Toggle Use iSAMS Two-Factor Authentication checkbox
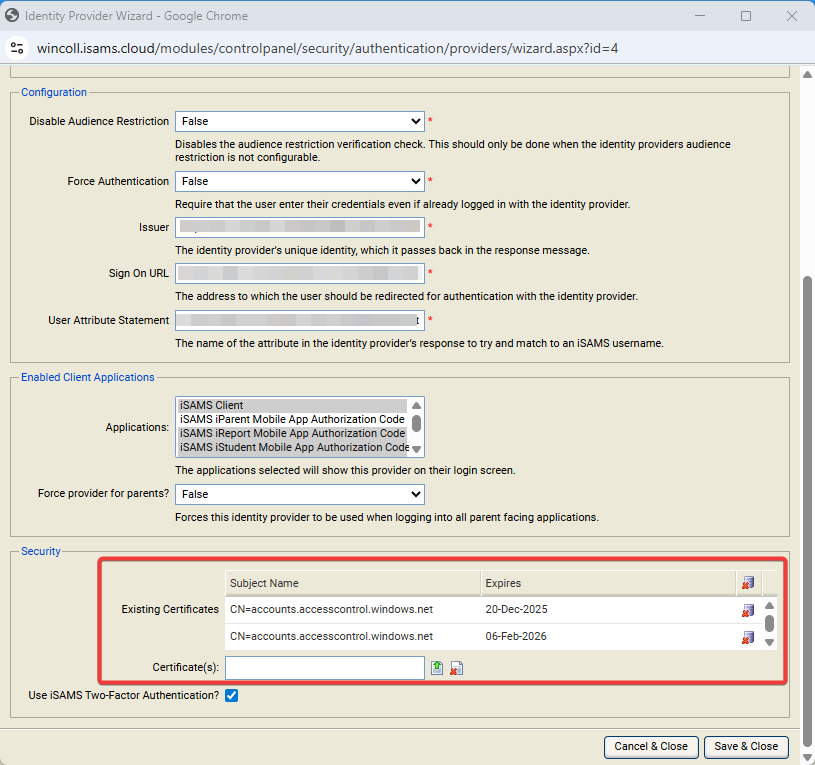This screenshot has width=815, height=765. (x=232, y=695)
